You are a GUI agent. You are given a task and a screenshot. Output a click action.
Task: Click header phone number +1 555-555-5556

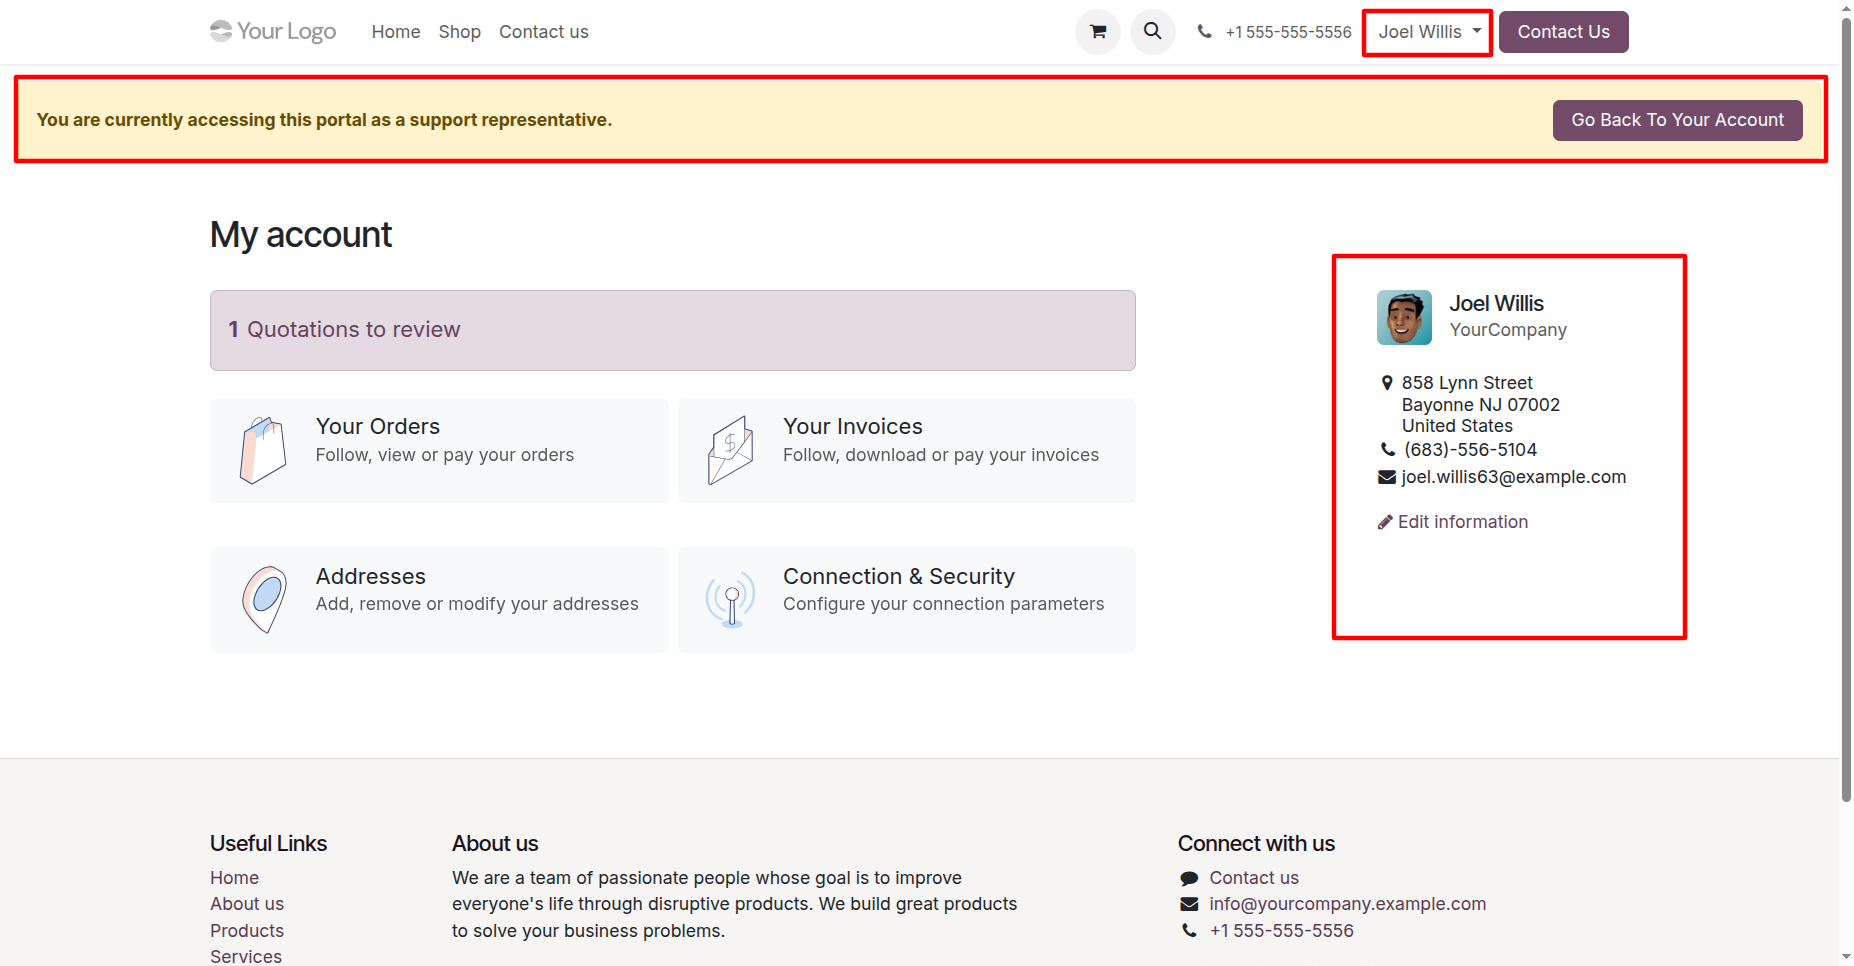click(1288, 32)
